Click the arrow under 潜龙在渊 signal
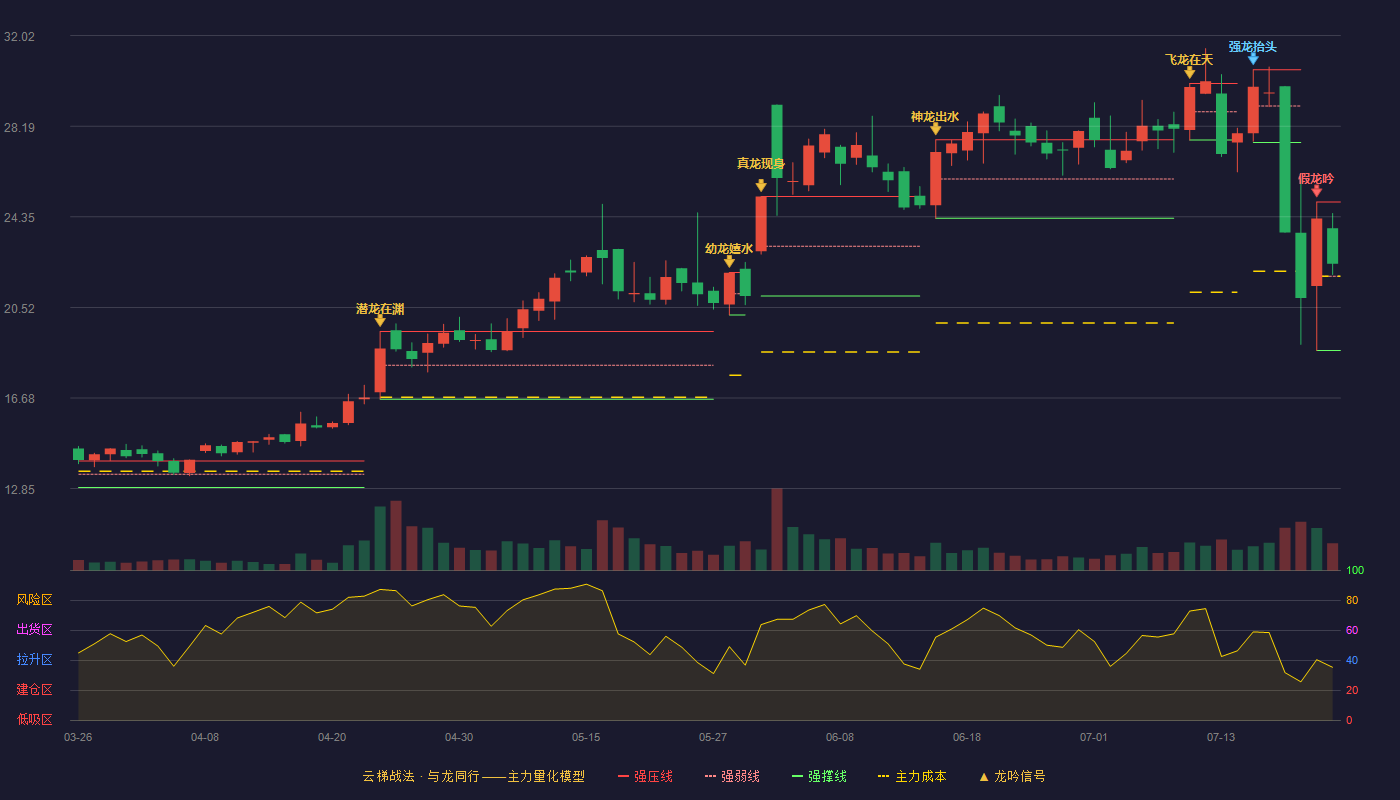 tap(380, 321)
